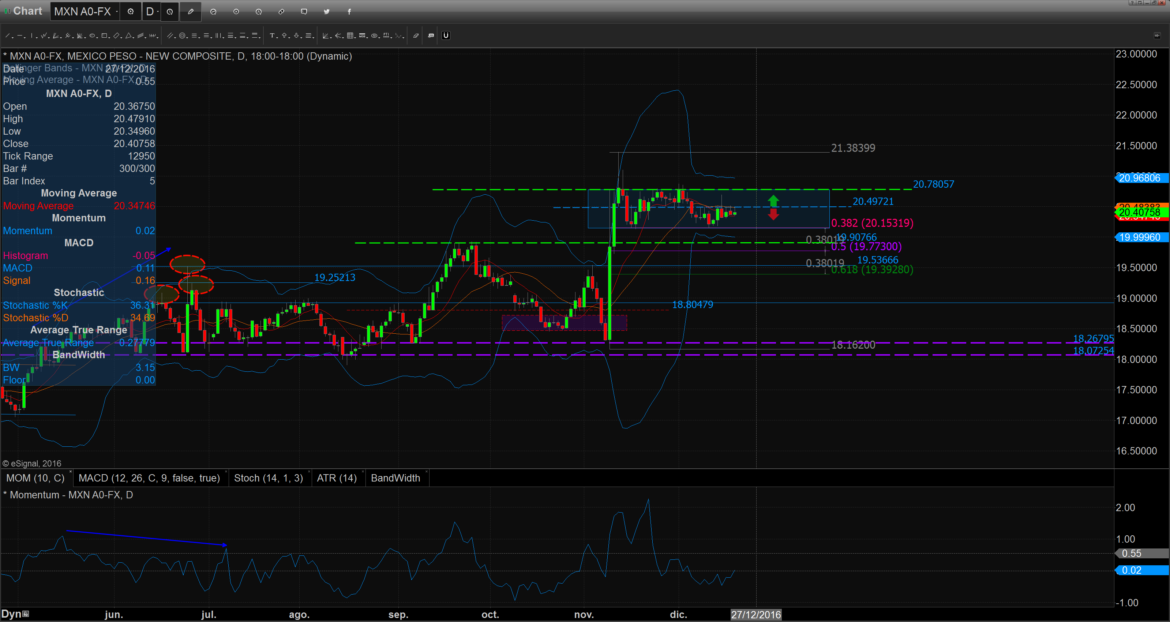Select the Fibonacci time vertical bars tool
The height and width of the screenshot is (622, 1170).
click(218, 35)
